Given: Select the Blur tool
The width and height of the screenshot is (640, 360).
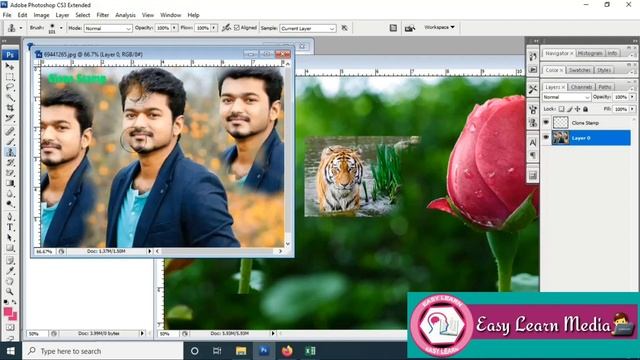Looking at the screenshot, I should [10, 194].
